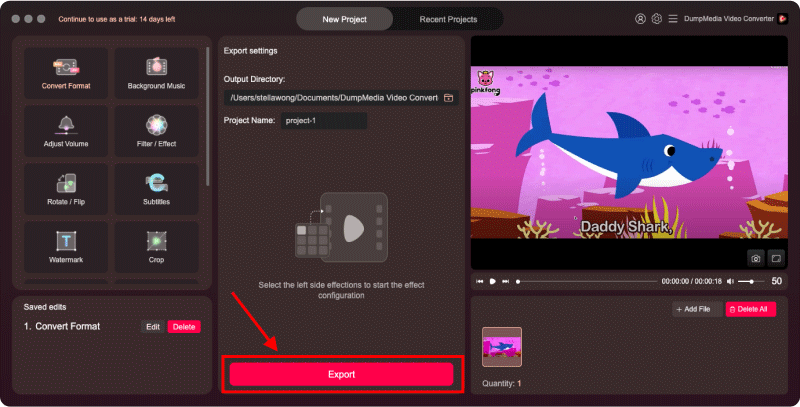The width and height of the screenshot is (800, 407).
Task: Select the Adjust Volume tool
Action: pos(66,131)
